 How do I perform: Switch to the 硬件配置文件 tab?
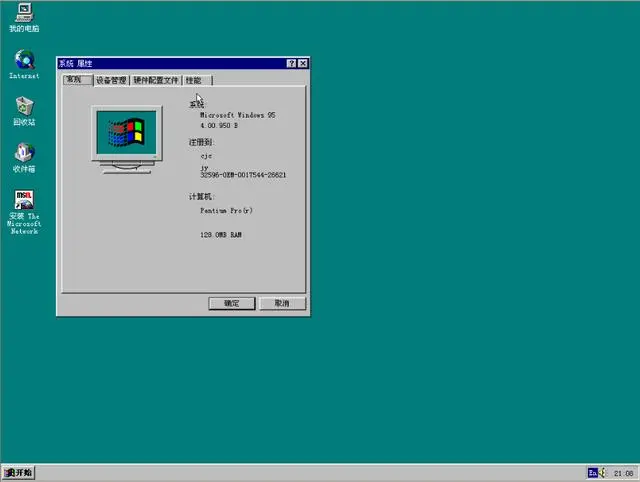(156, 80)
